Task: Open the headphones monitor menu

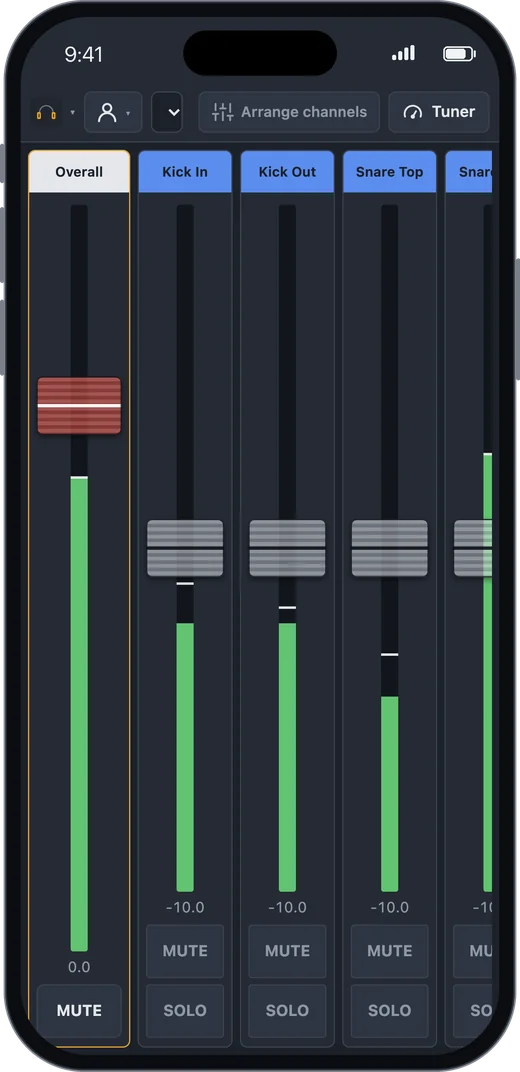Action: point(46,112)
